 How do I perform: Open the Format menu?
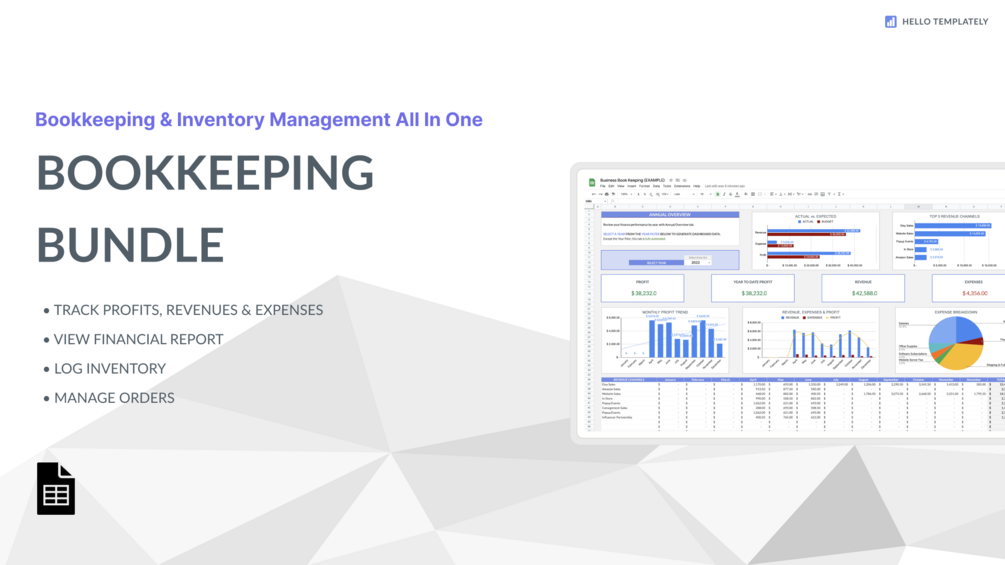coord(644,186)
